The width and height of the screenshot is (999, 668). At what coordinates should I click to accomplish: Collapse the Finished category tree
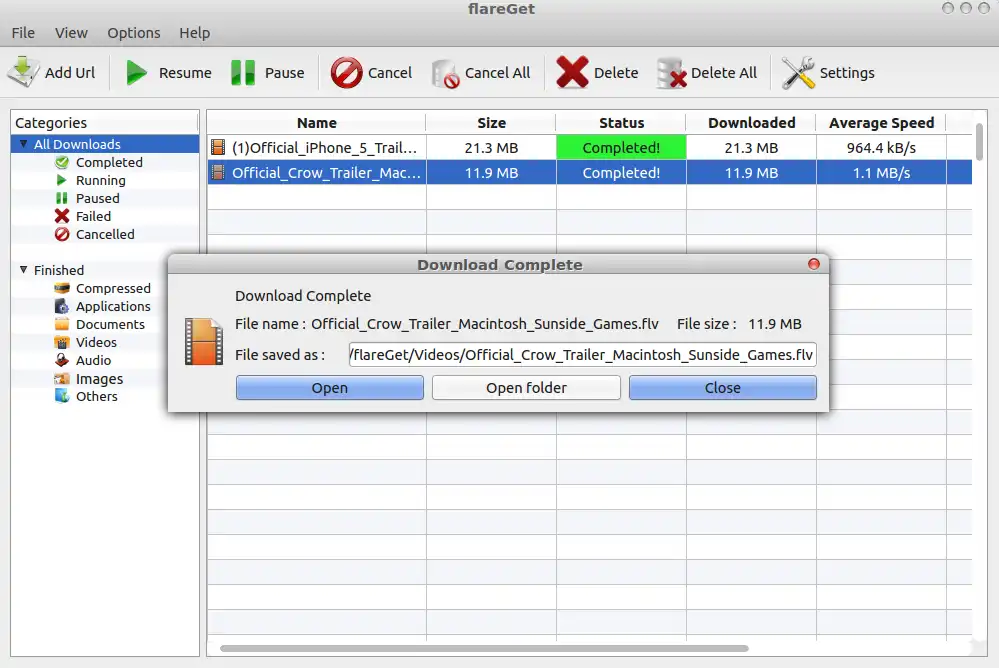tap(24, 270)
